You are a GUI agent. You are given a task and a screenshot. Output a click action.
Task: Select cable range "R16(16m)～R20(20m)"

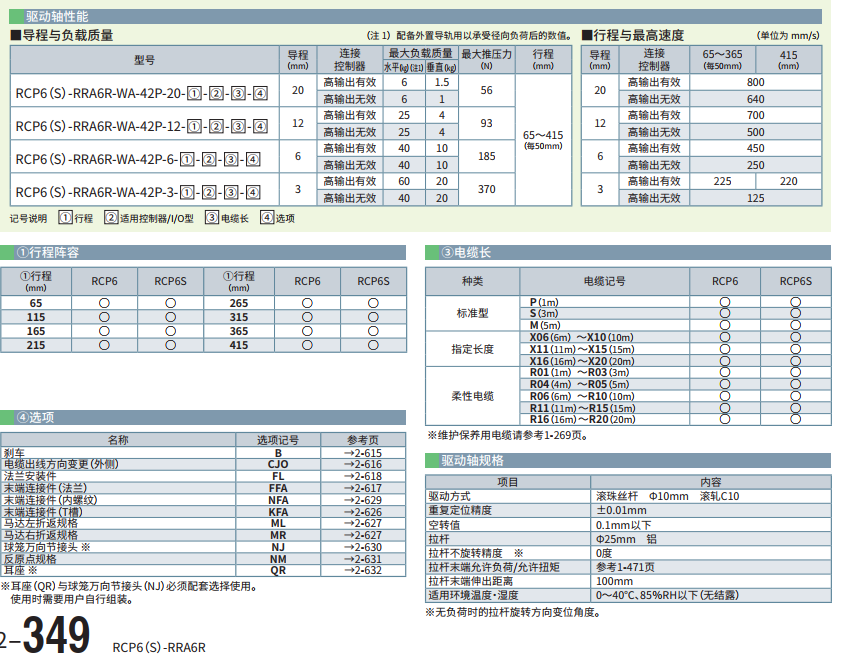583,419
